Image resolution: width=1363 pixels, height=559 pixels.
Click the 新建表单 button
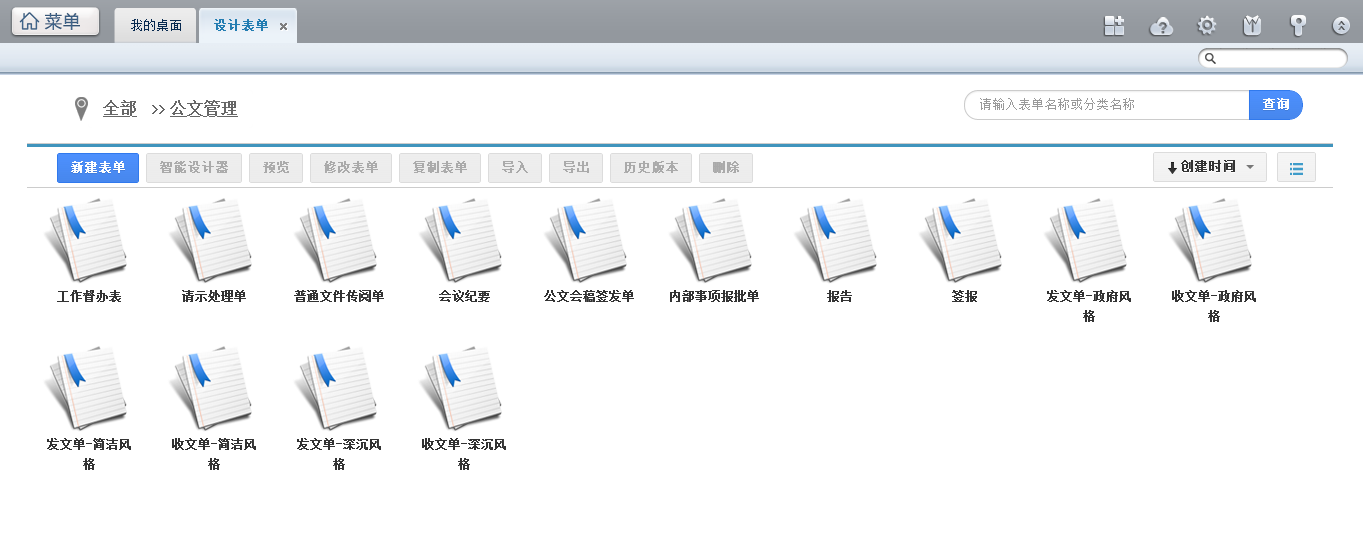point(98,168)
